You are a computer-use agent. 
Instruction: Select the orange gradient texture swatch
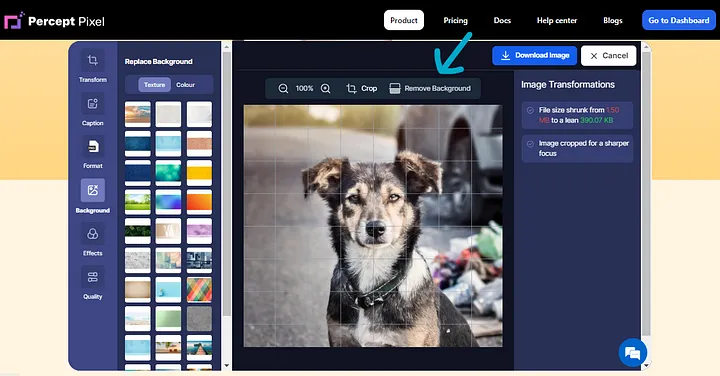tap(199, 202)
